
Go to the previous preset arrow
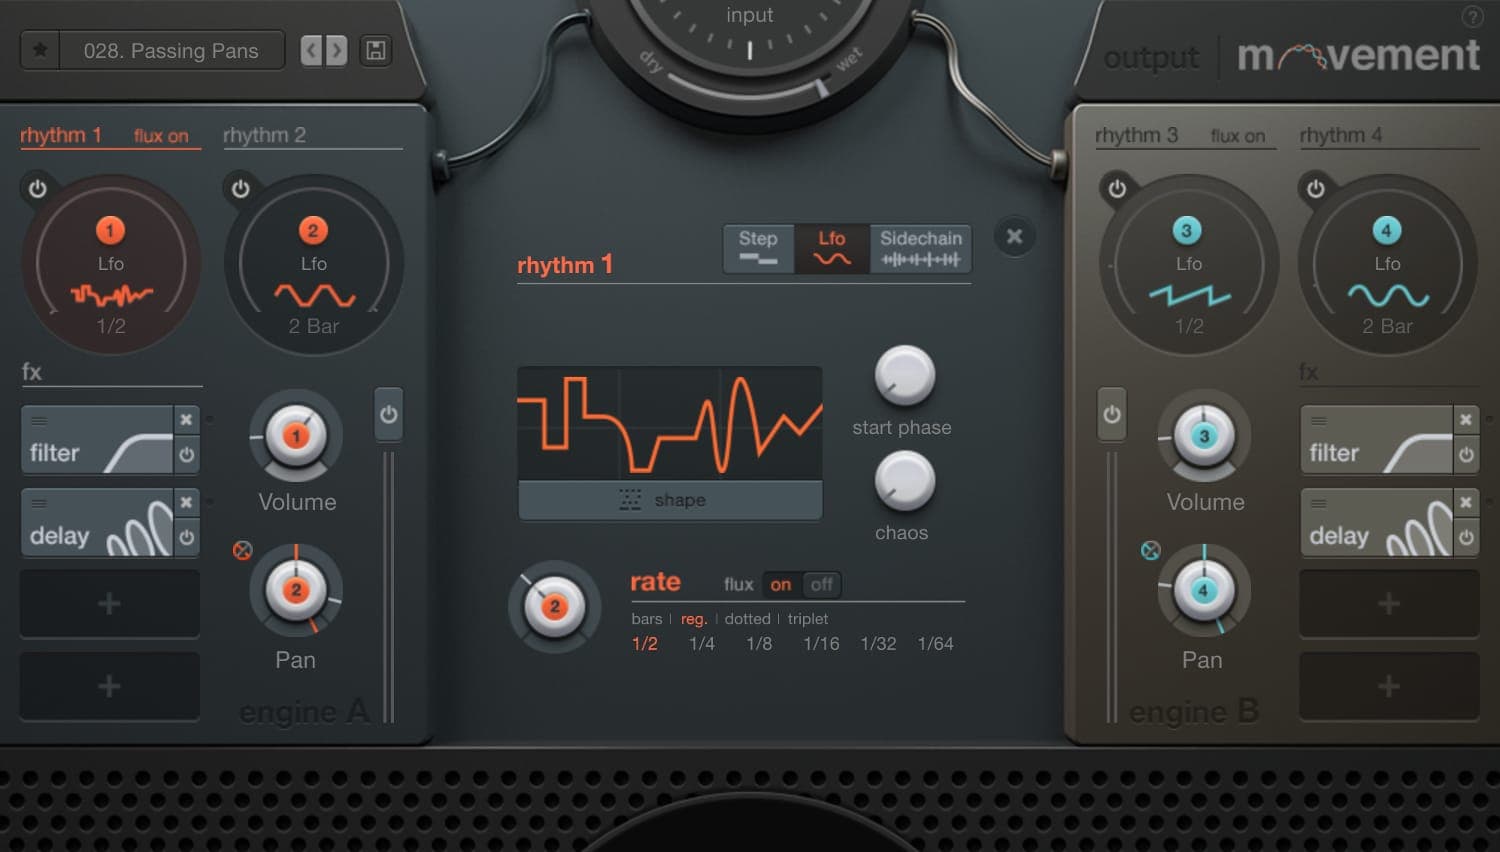click(312, 50)
